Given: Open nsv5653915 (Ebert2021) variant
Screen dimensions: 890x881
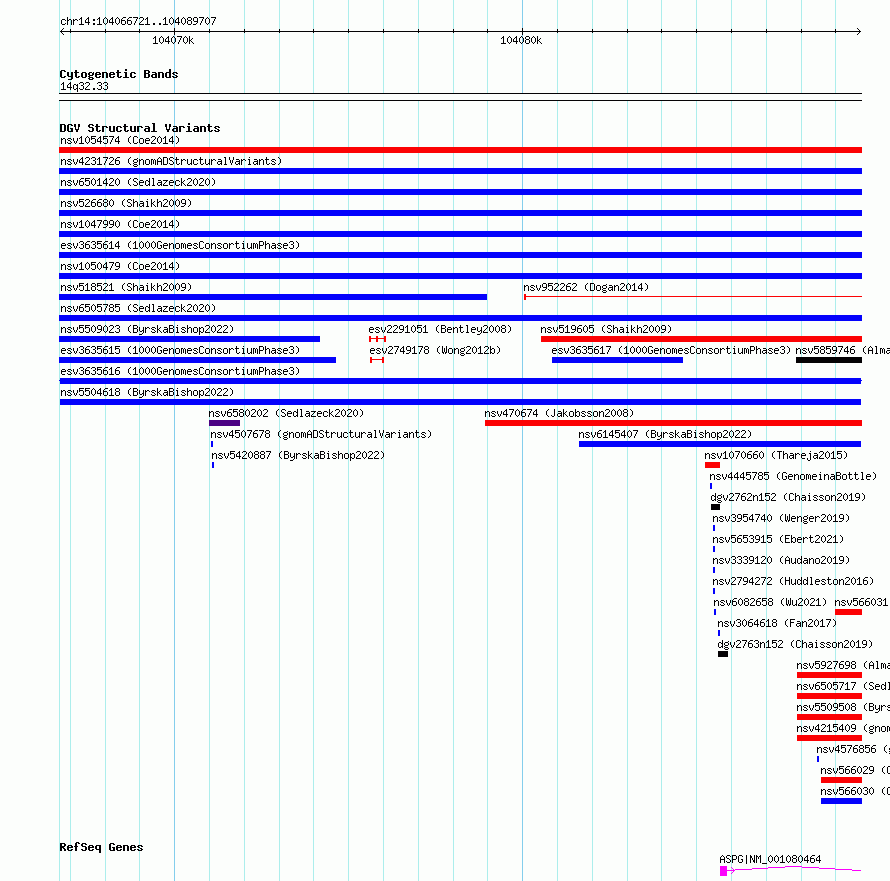Looking at the screenshot, I should coord(778,539).
